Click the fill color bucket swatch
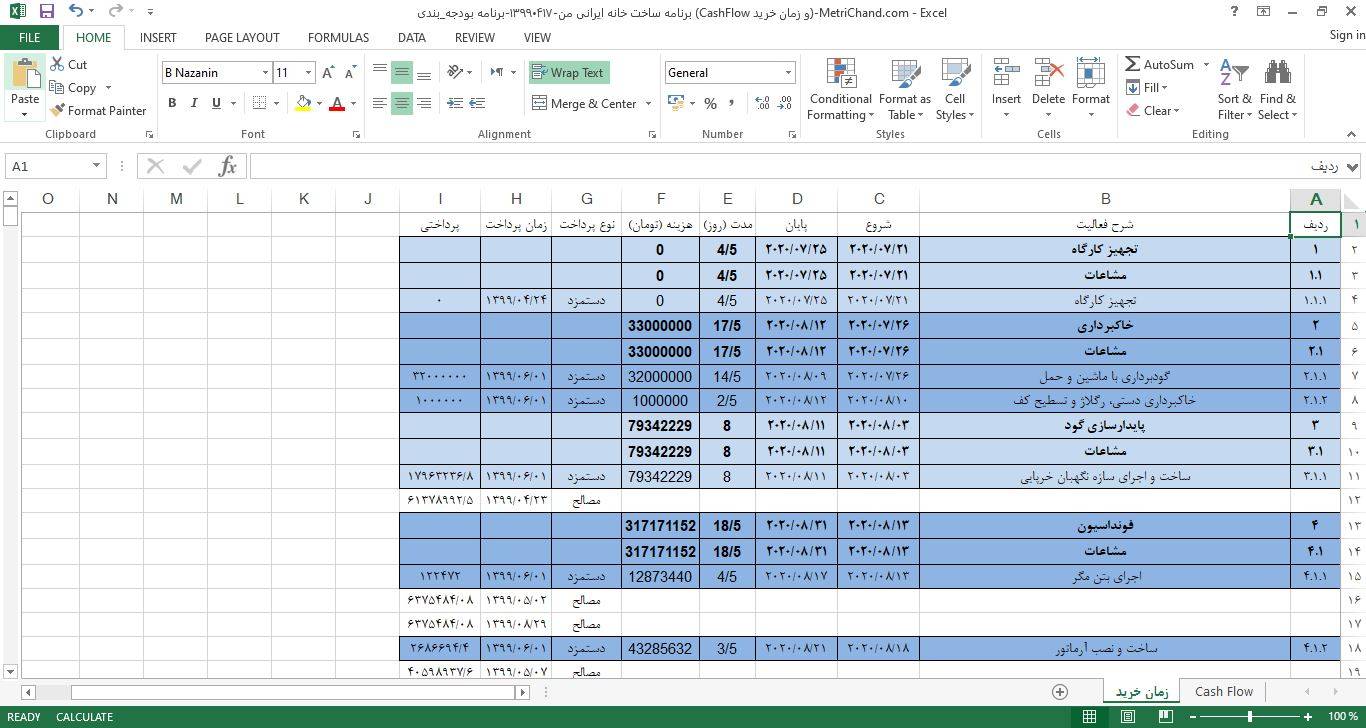This screenshot has height=728, width=1366. [x=303, y=103]
